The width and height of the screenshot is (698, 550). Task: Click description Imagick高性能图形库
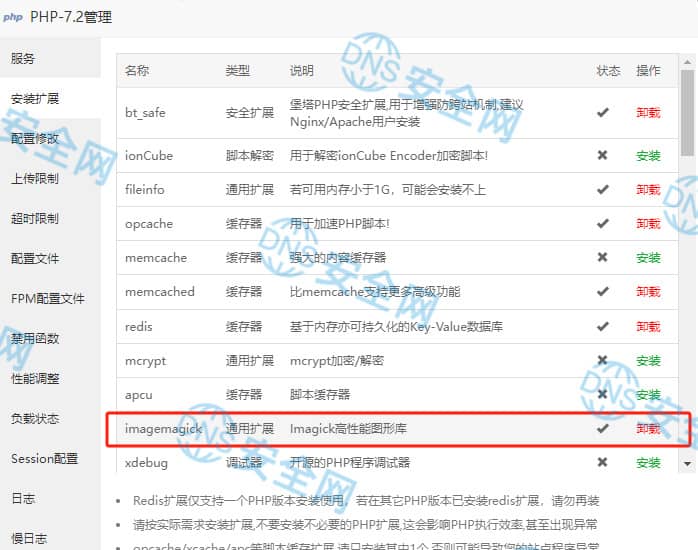348,429
